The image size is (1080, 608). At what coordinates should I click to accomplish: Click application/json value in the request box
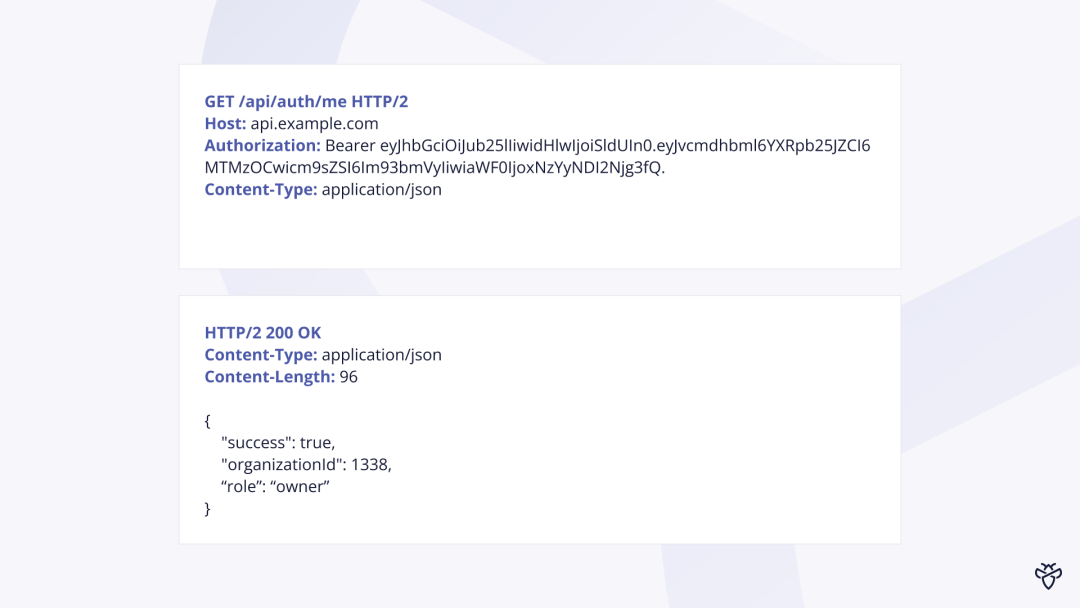point(382,190)
